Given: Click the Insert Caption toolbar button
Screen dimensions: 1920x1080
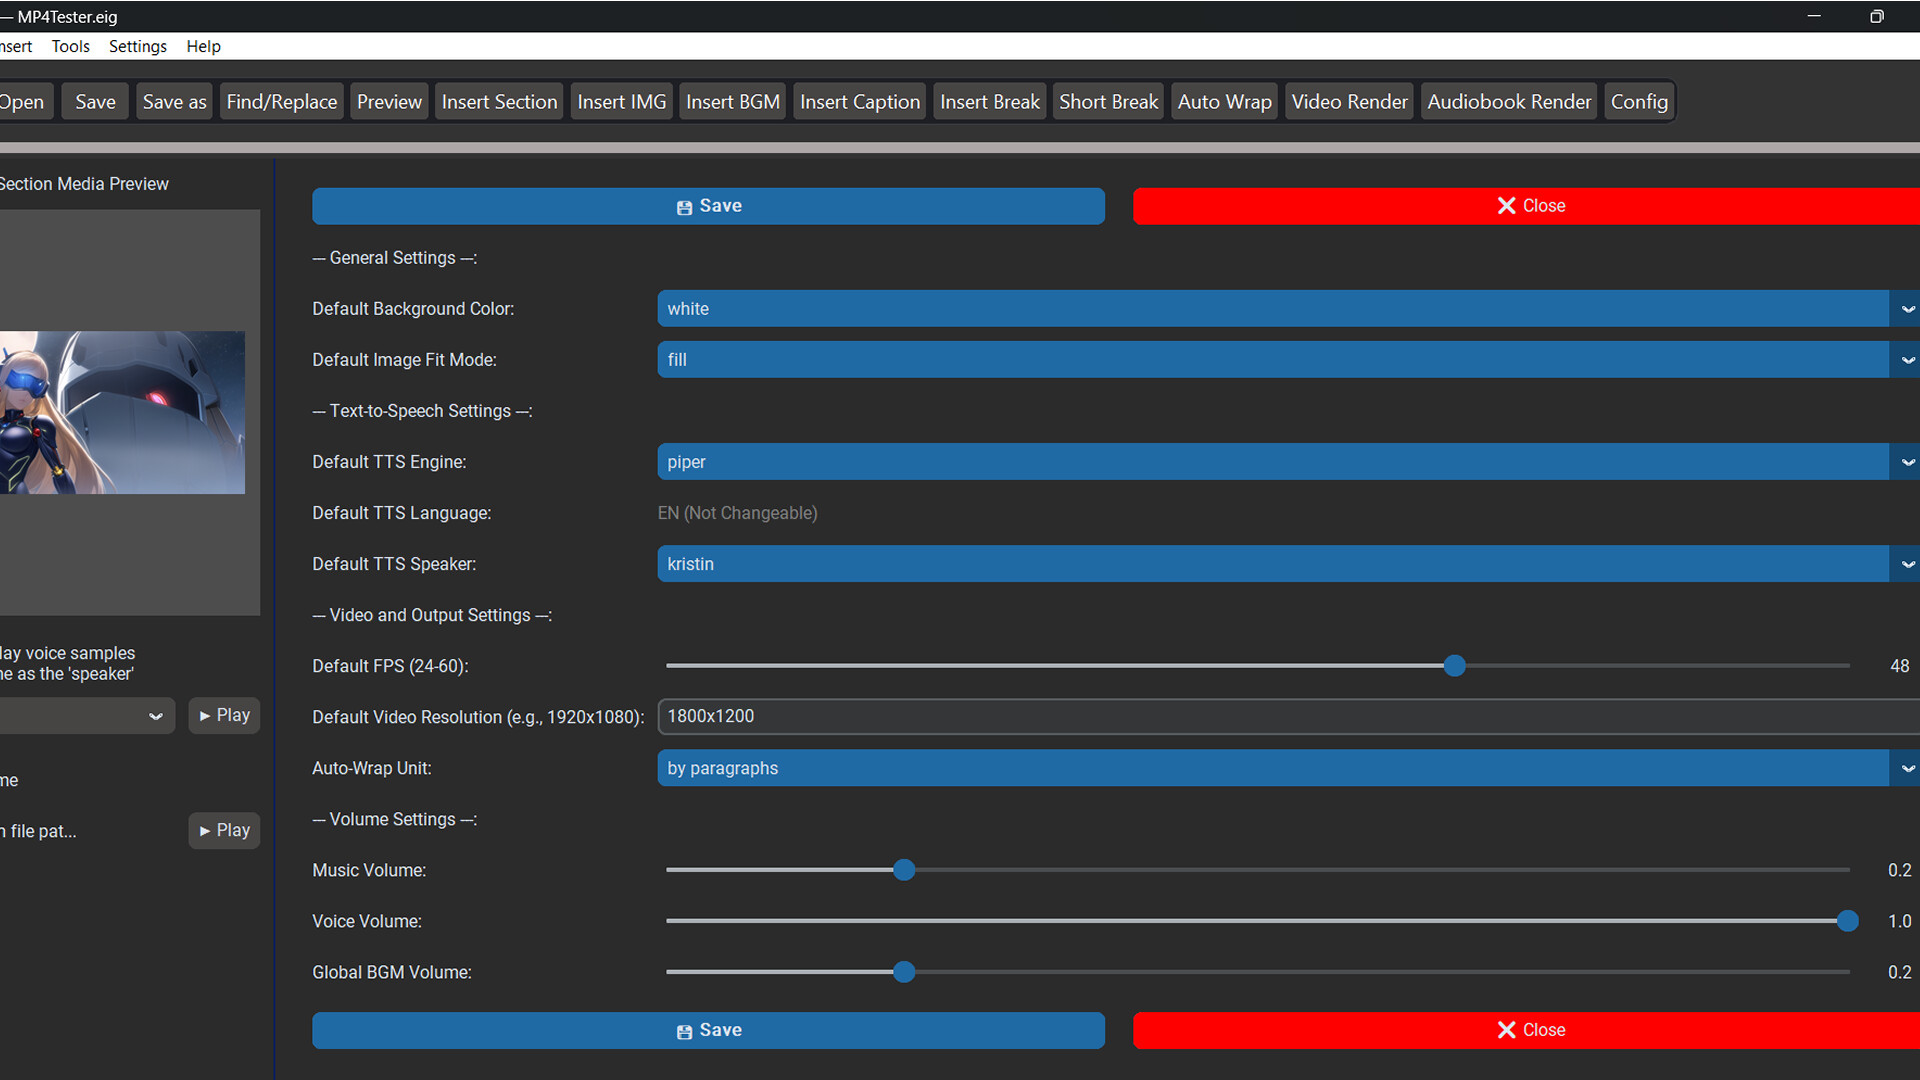Looking at the screenshot, I should pyautogui.click(x=859, y=101).
